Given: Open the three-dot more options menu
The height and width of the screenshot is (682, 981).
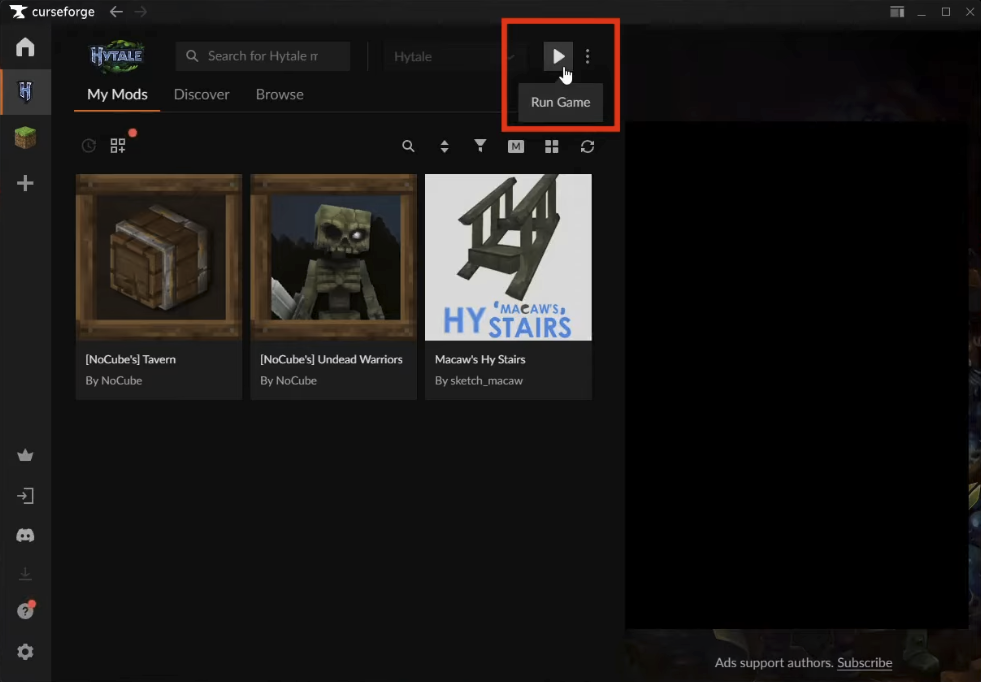Looking at the screenshot, I should click(588, 57).
